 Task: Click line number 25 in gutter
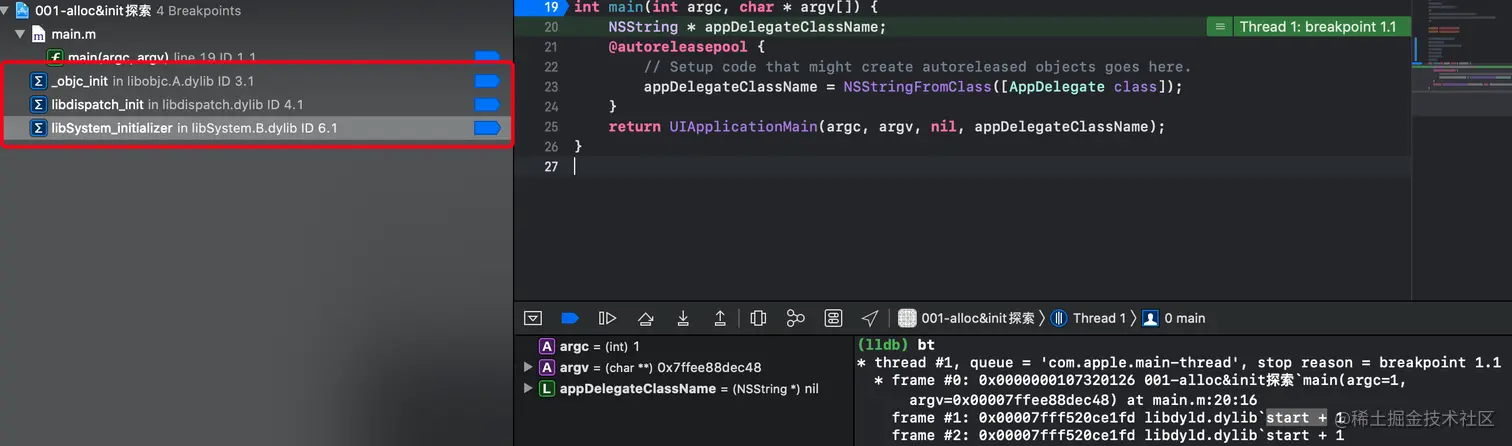[x=551, y=127]
